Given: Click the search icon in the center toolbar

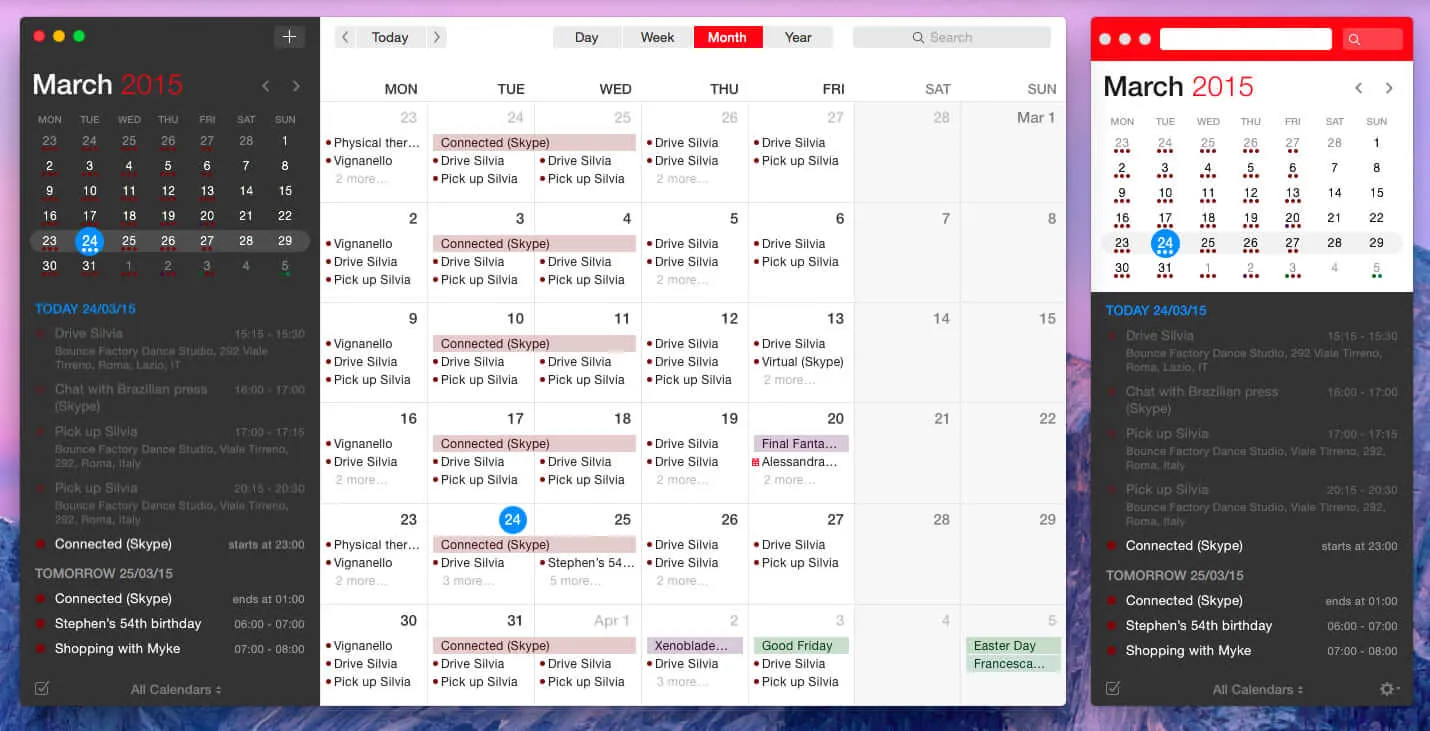Looking at the screenshot, I should tap(918, 37).
